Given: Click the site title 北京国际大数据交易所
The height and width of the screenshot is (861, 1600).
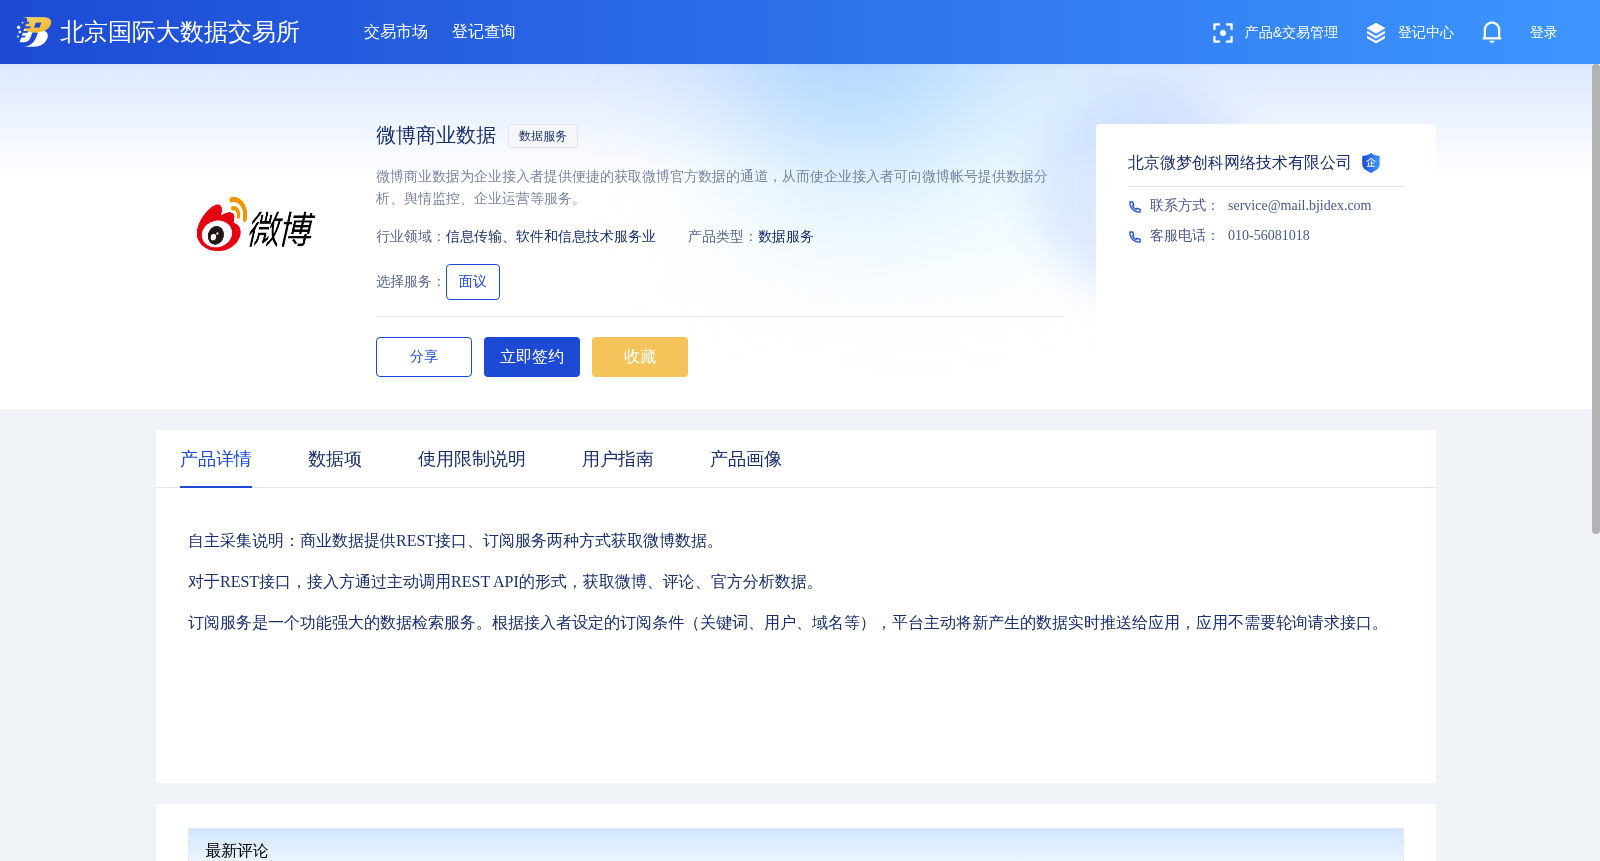Looking at the screenshot, I should pyautogui.click(x=180, y=32).
